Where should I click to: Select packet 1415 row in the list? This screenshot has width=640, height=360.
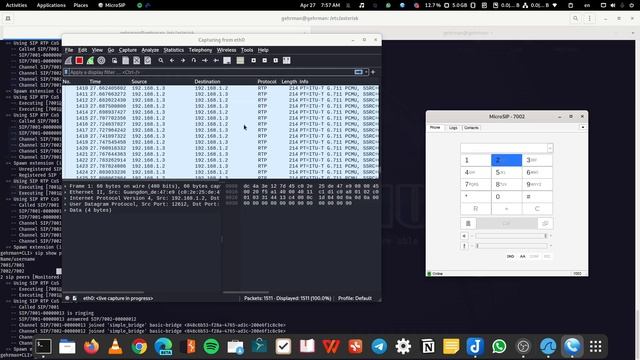[220, 118]
